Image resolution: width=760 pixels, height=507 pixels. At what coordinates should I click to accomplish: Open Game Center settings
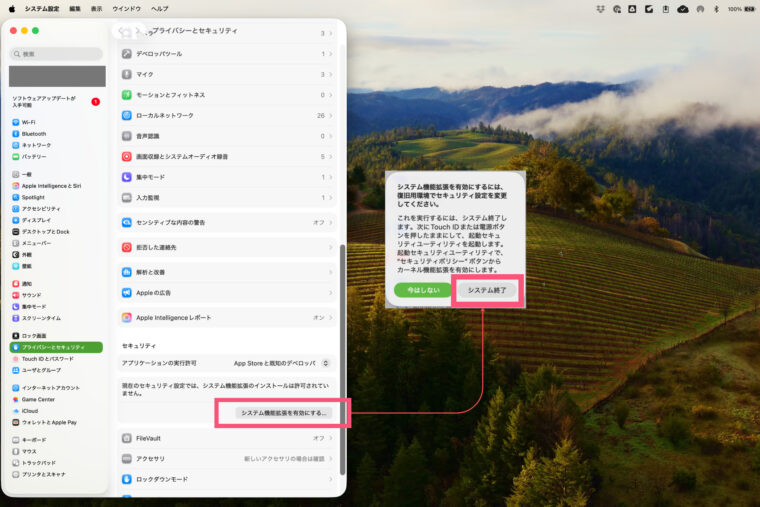38,399
